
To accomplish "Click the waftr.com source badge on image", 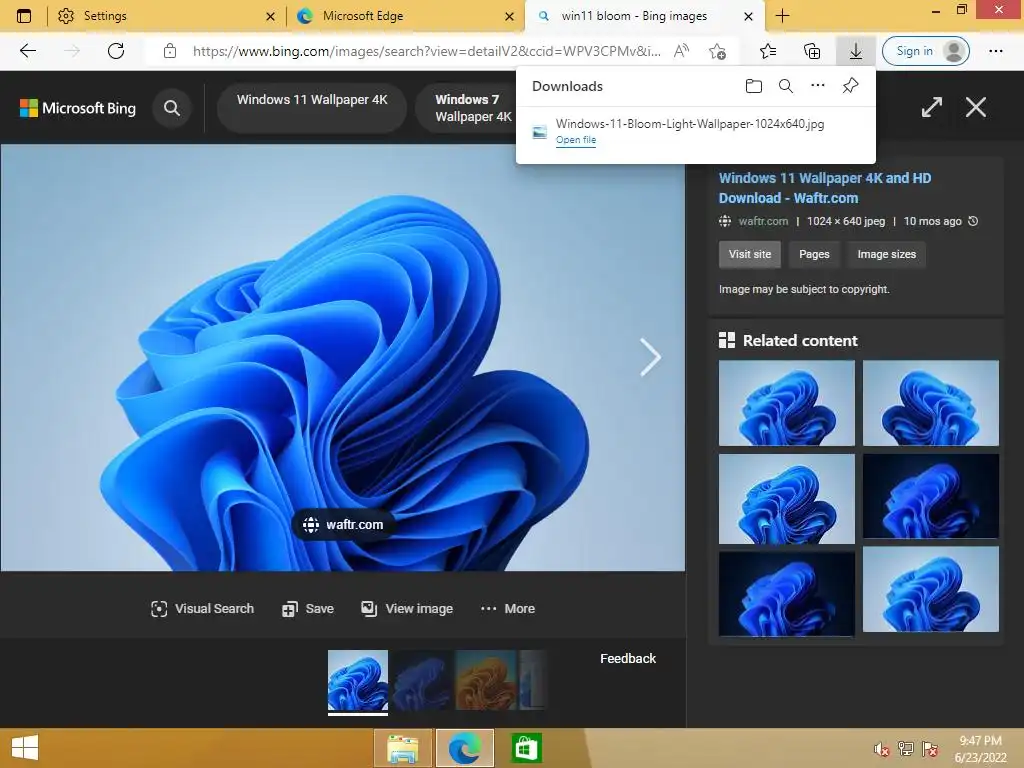I will click(x=343, y=524).
